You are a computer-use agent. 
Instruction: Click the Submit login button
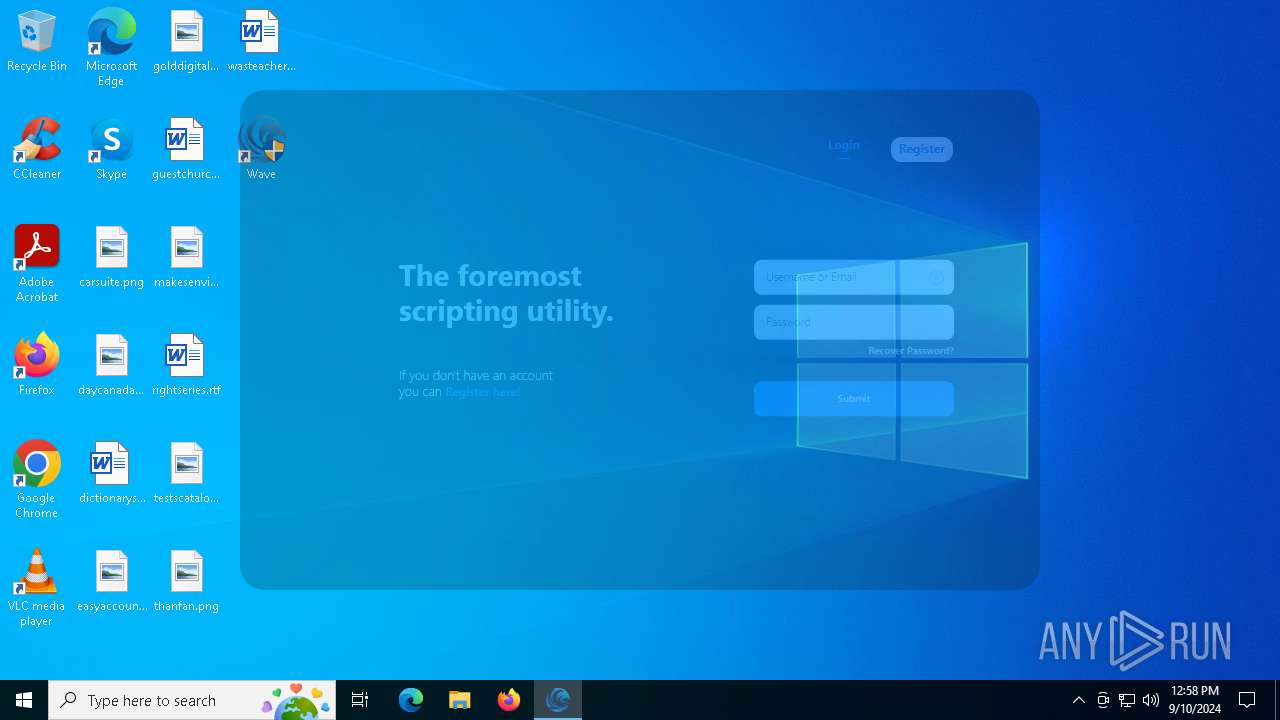(854, 398)
